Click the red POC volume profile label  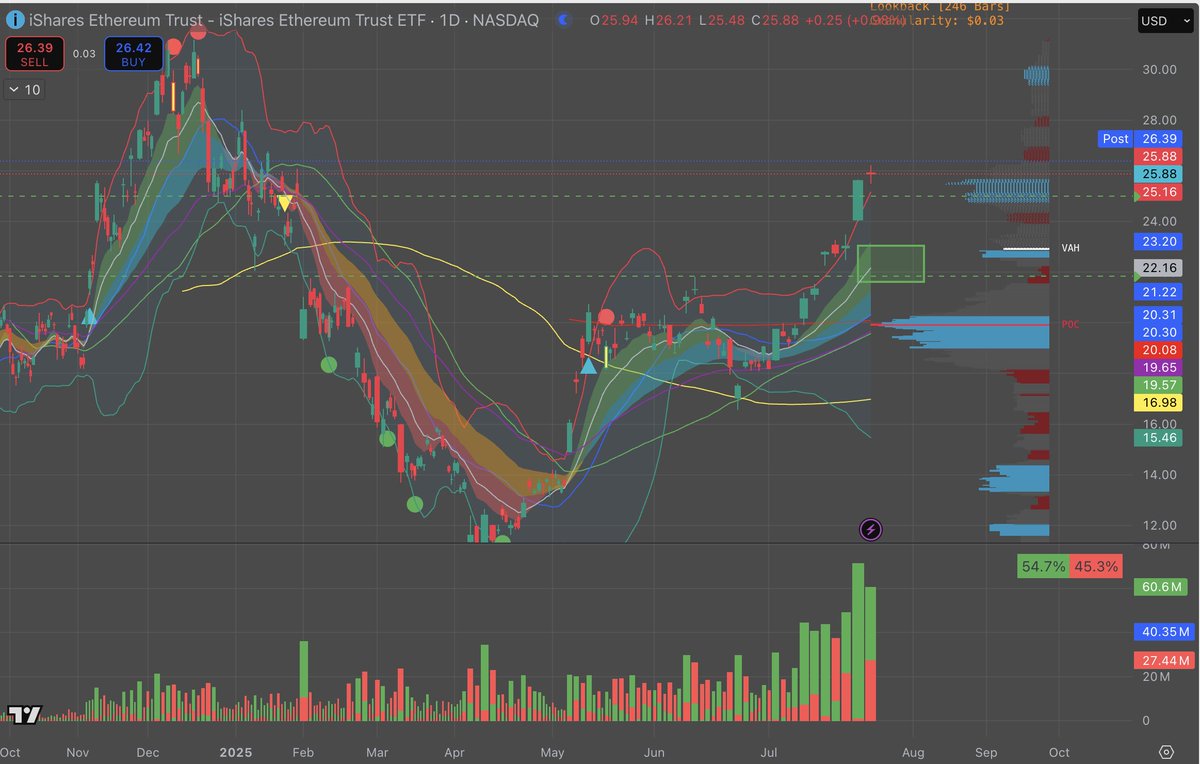(1071, 325)
